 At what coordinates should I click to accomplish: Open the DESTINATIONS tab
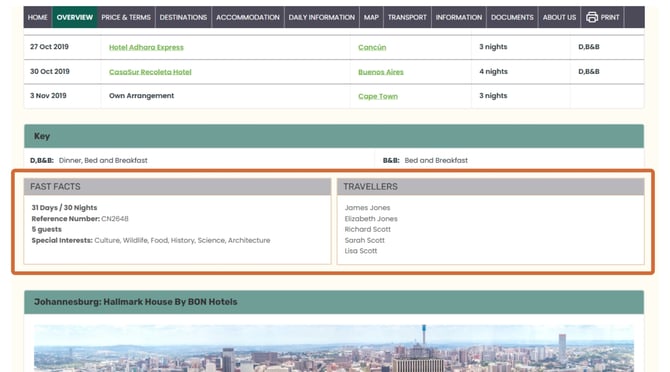point(183,17)
